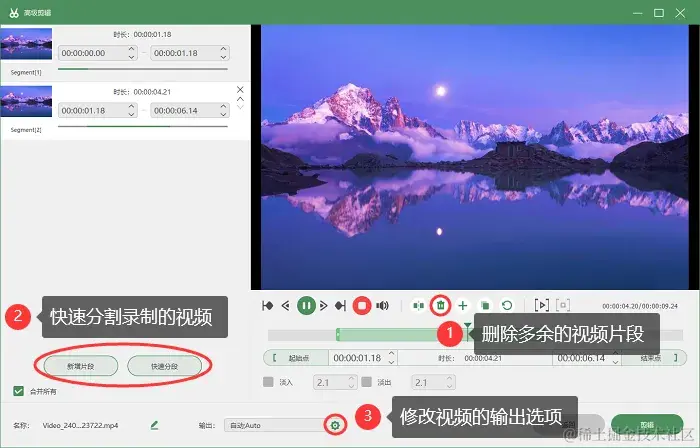Click the 新增片段 button
This screenshot has width=700, height=448.
point(81,366)
